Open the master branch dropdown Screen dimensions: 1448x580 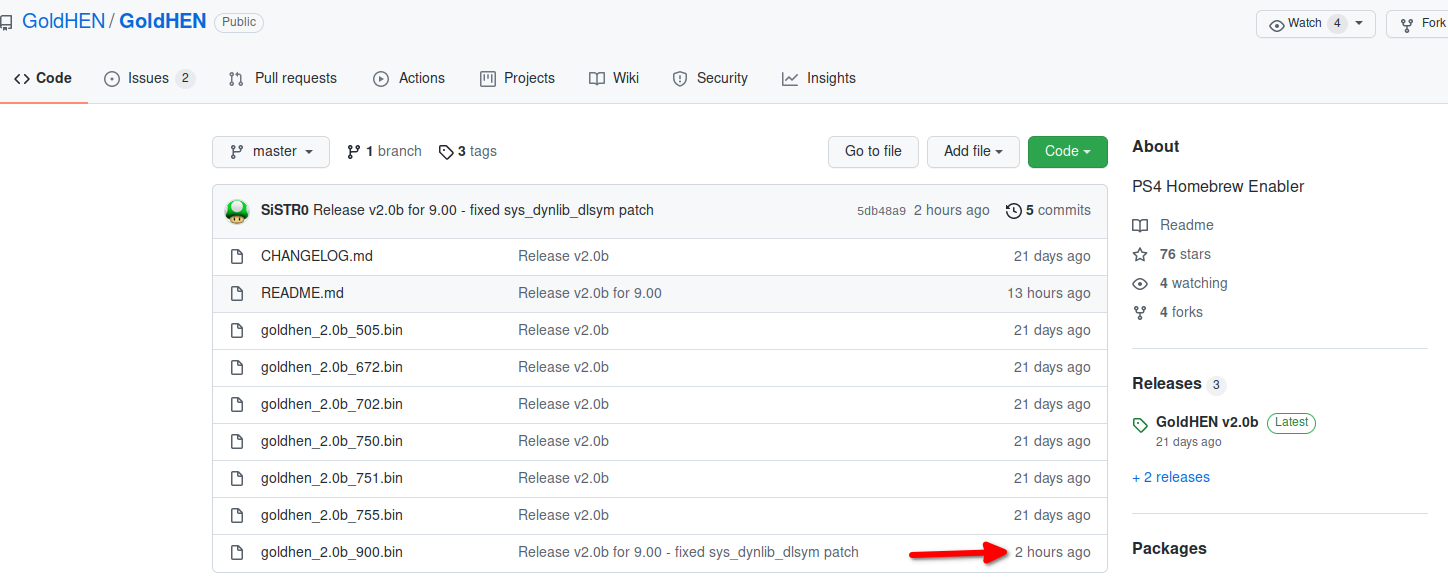point(272,152)
